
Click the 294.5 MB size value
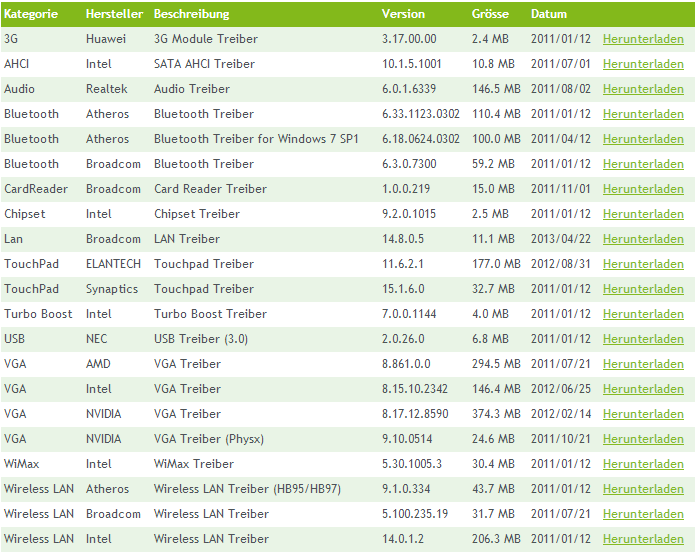point(496,364)
